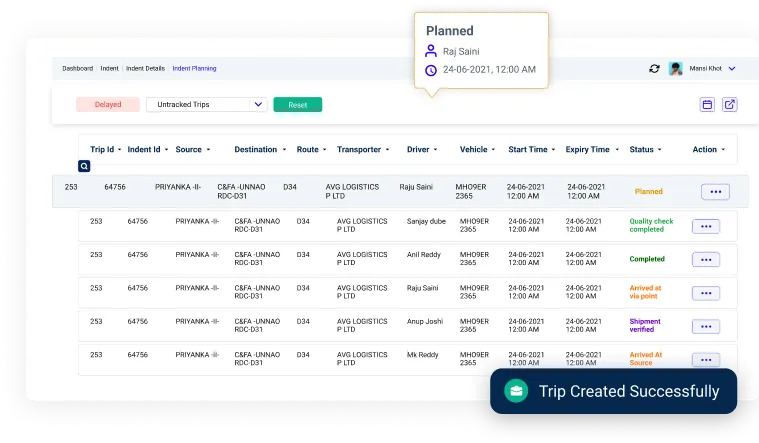Open Indent Details in the breadcrumb

pos(145,69)
